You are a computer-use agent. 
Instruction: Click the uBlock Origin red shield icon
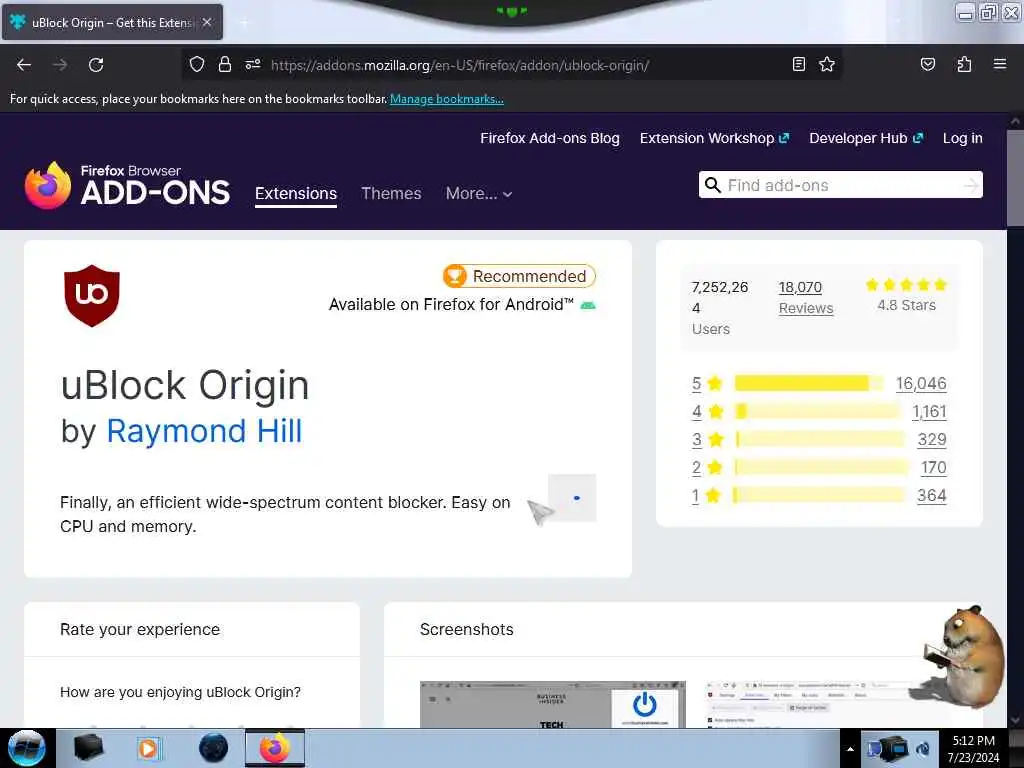pos(92,295)
